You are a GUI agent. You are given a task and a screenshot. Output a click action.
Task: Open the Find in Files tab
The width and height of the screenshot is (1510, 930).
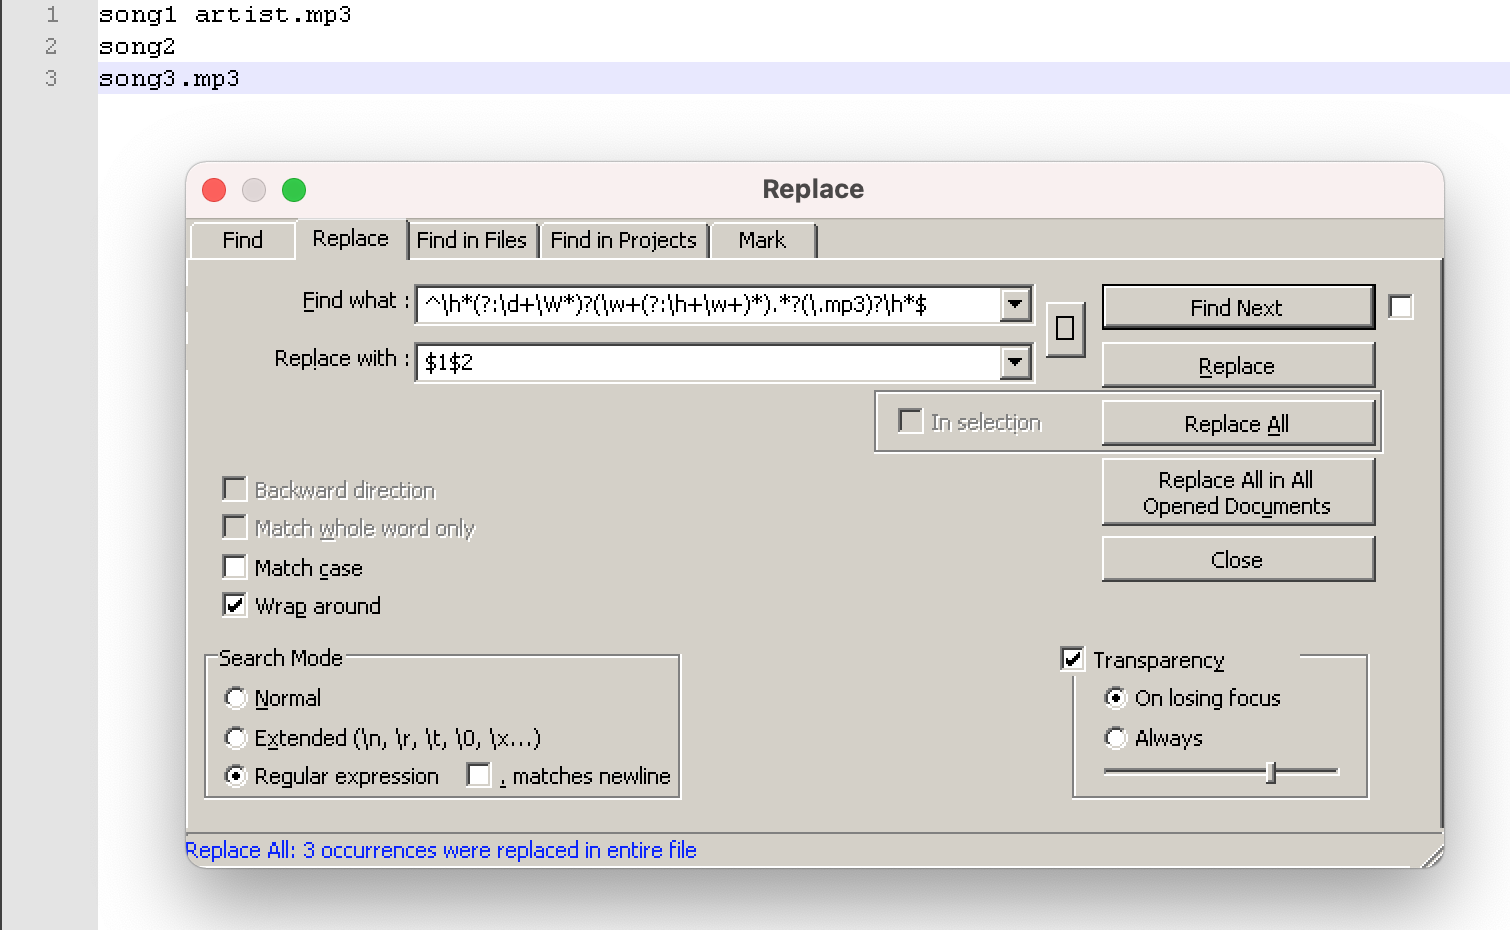(x=471, y=240)
